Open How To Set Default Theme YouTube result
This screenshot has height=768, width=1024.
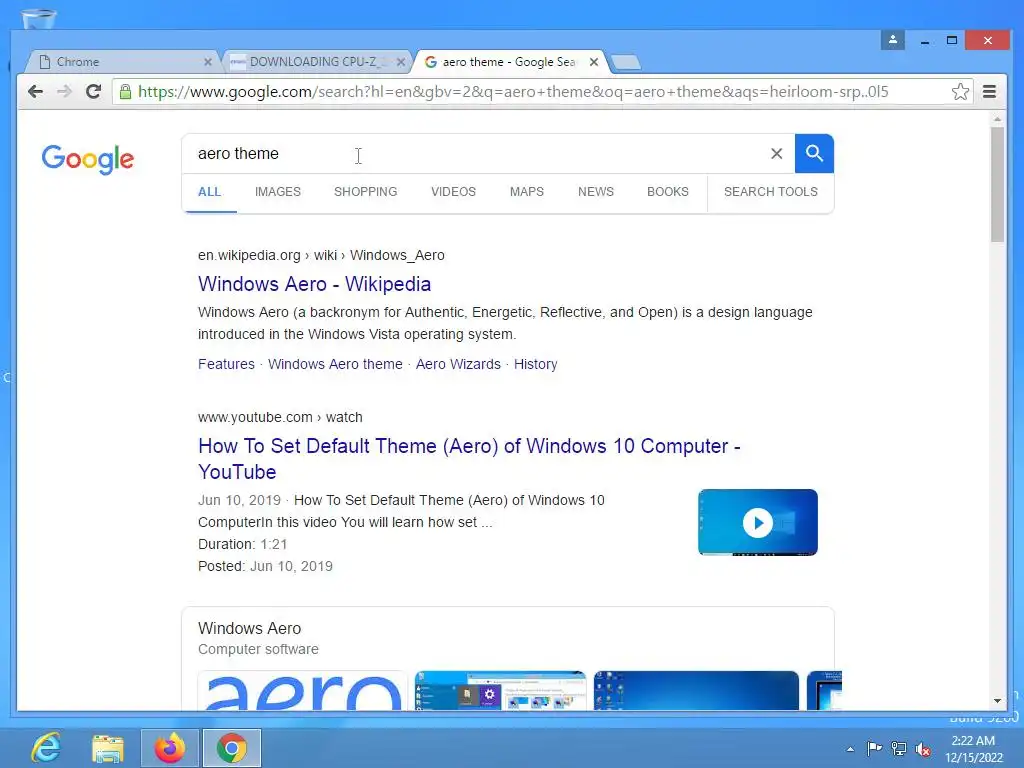(469, 458)
